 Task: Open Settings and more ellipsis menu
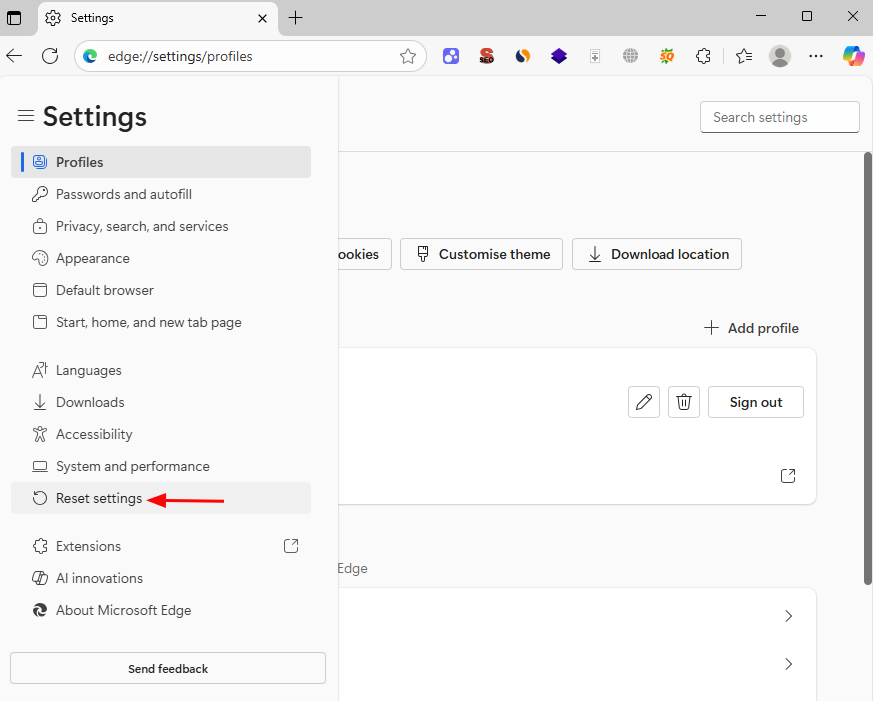tap(816, 56)
